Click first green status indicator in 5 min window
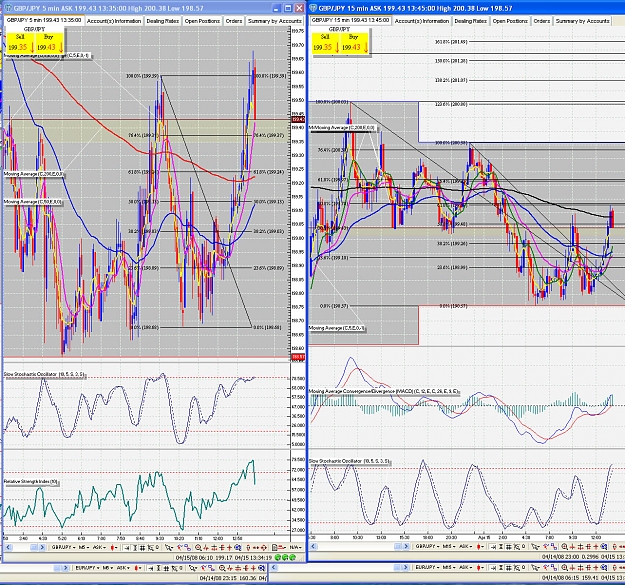Image resolution: width=625 pixels, height=585 pixels. click(277, 557)
